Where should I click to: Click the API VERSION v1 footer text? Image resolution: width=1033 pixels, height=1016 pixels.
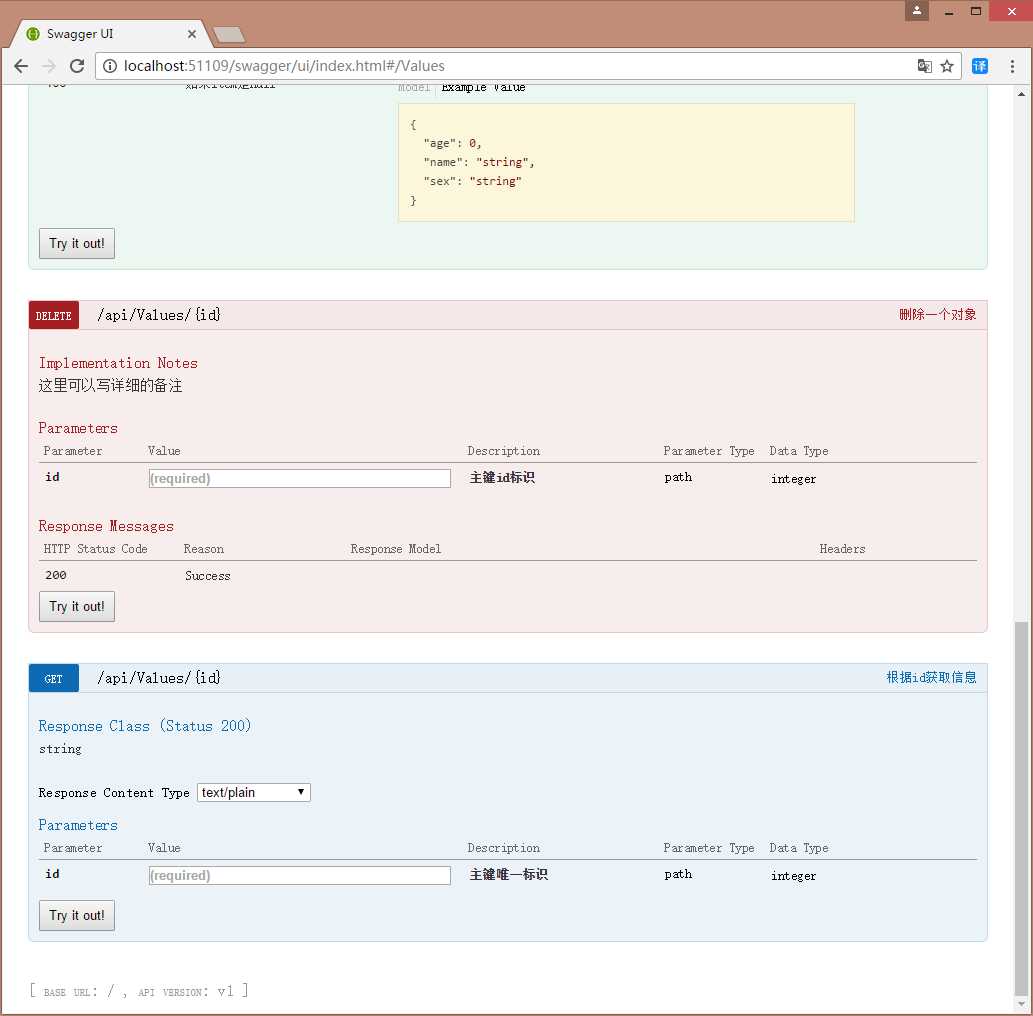[x=185, y=992]
